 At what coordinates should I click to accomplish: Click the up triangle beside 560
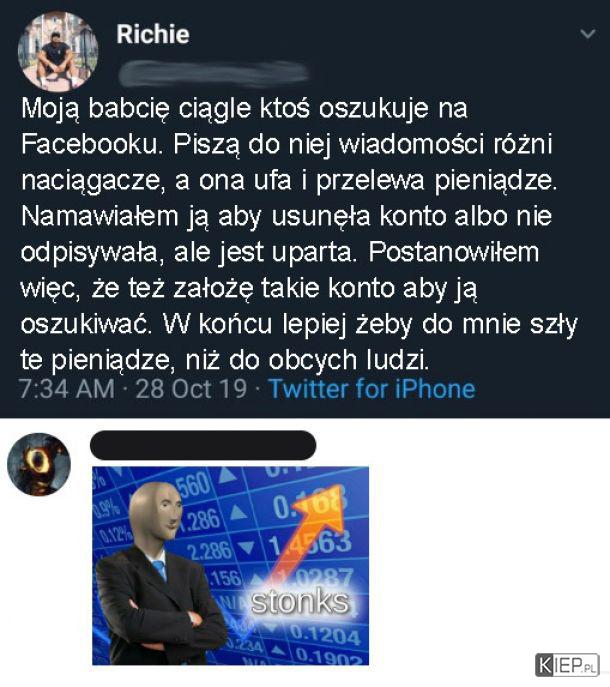228,477
